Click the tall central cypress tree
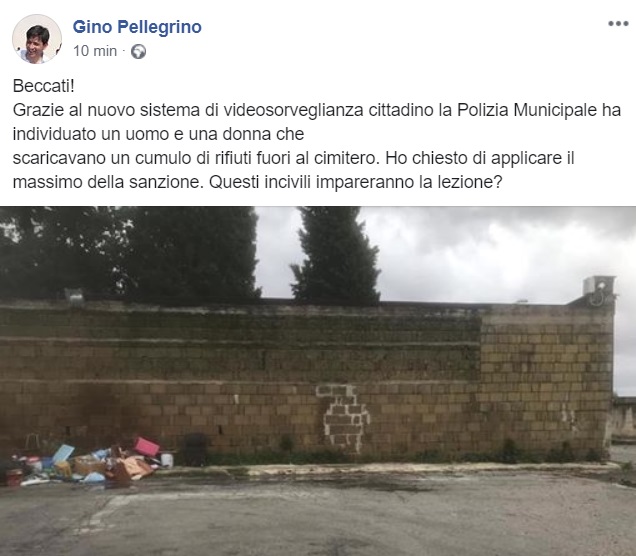The height and width of the screenshot is (556, 636). point(335,255)
